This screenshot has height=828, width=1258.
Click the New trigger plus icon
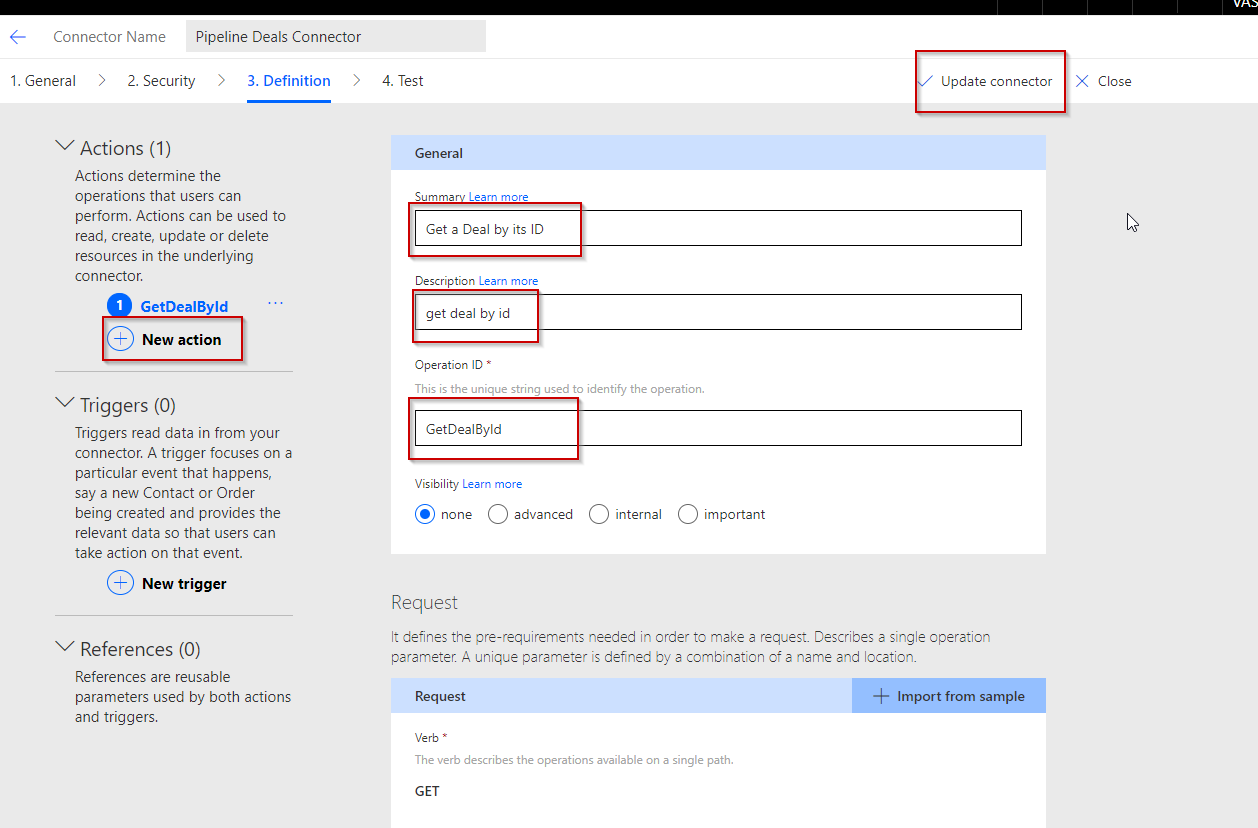120,583
